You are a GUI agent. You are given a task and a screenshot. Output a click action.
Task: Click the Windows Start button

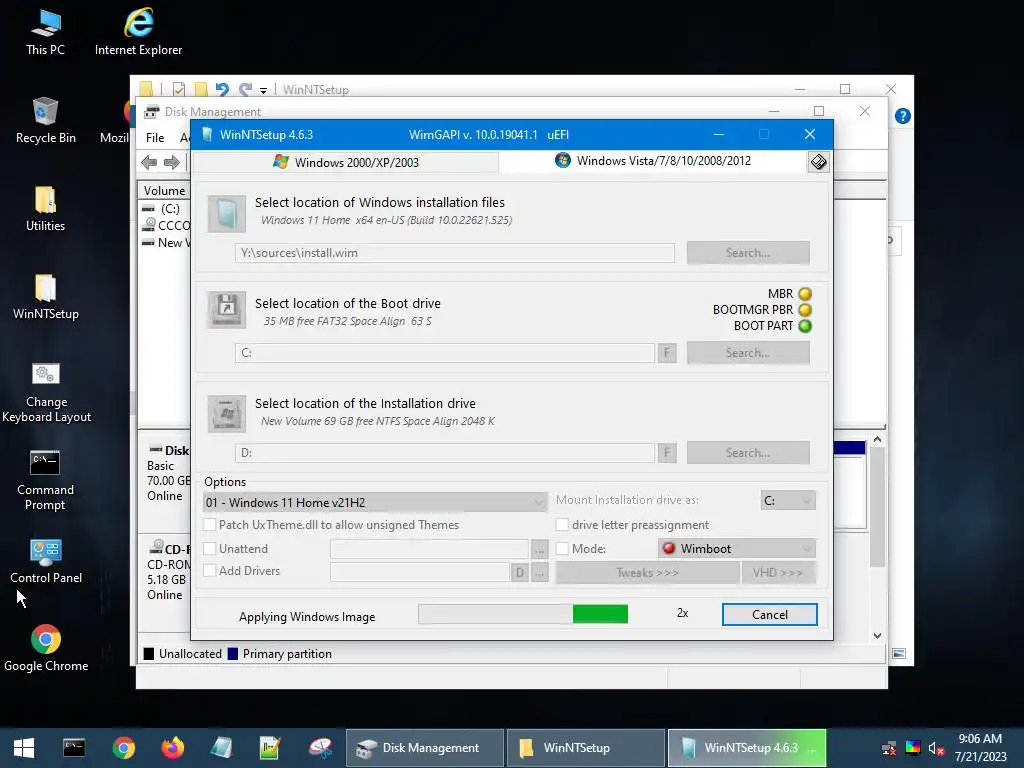(24, 748)
